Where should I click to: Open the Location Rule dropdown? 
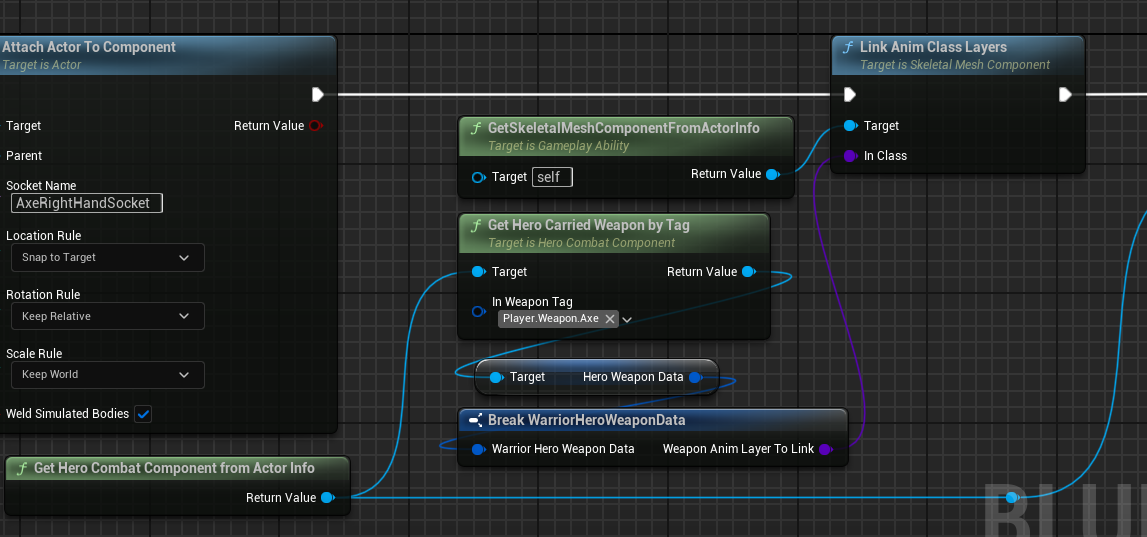pyautogui.click(x=108, y=257)
